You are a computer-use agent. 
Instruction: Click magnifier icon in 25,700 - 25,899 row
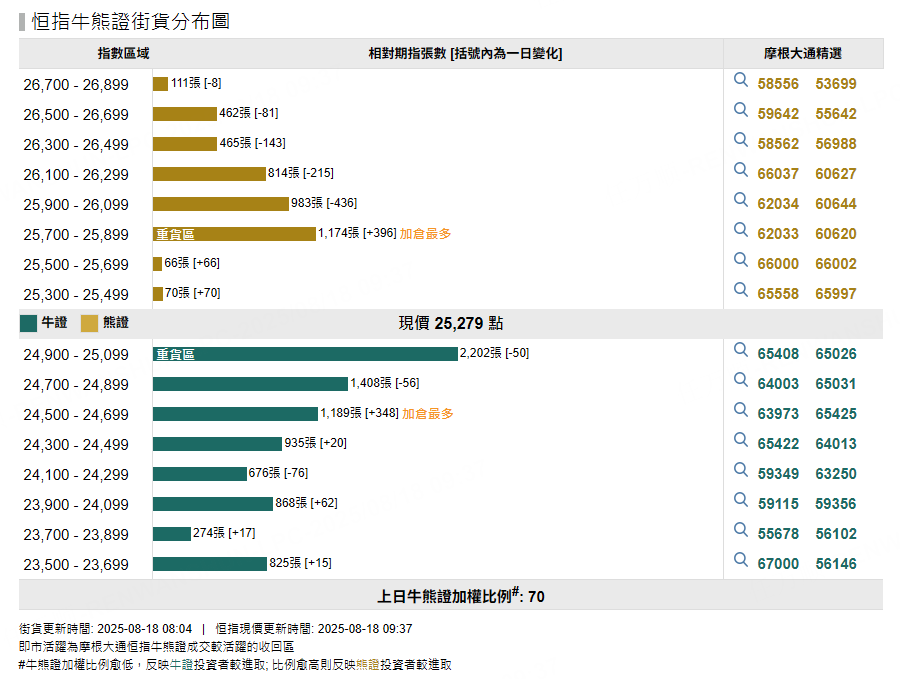[741, 230]
